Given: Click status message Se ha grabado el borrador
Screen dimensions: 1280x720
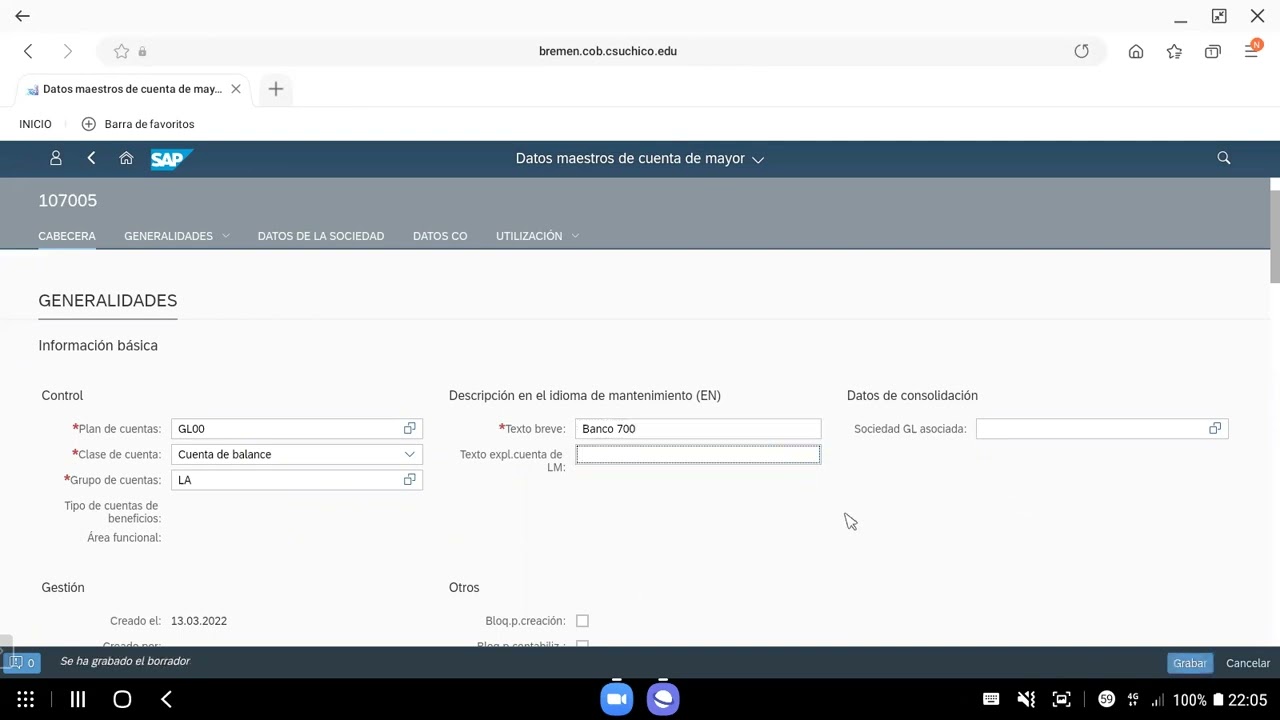Looking at the screenshot, I should pos(125,661).
